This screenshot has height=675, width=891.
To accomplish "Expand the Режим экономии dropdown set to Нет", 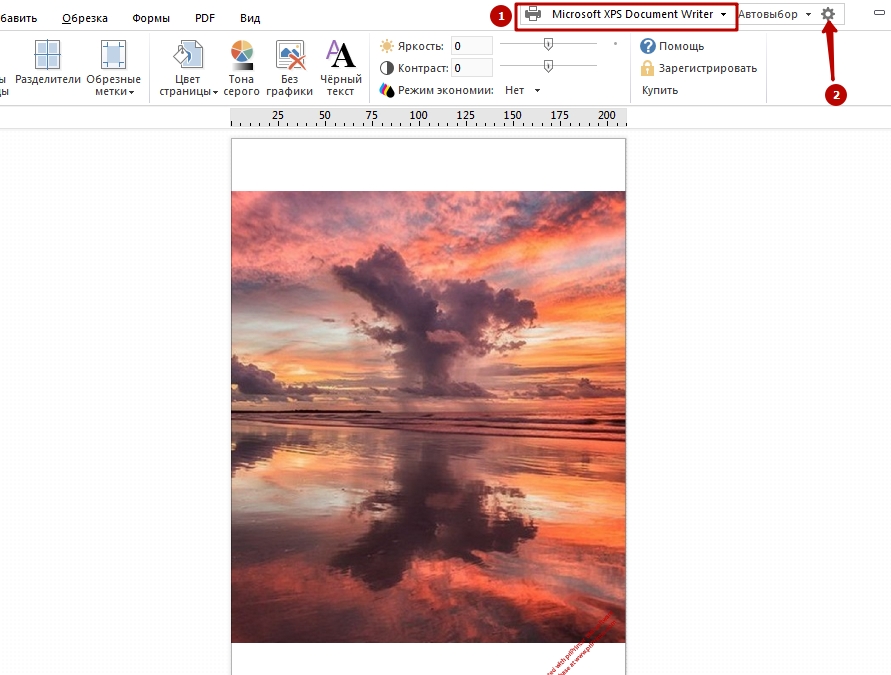I will pyautogui.click(x=523, y=90).
